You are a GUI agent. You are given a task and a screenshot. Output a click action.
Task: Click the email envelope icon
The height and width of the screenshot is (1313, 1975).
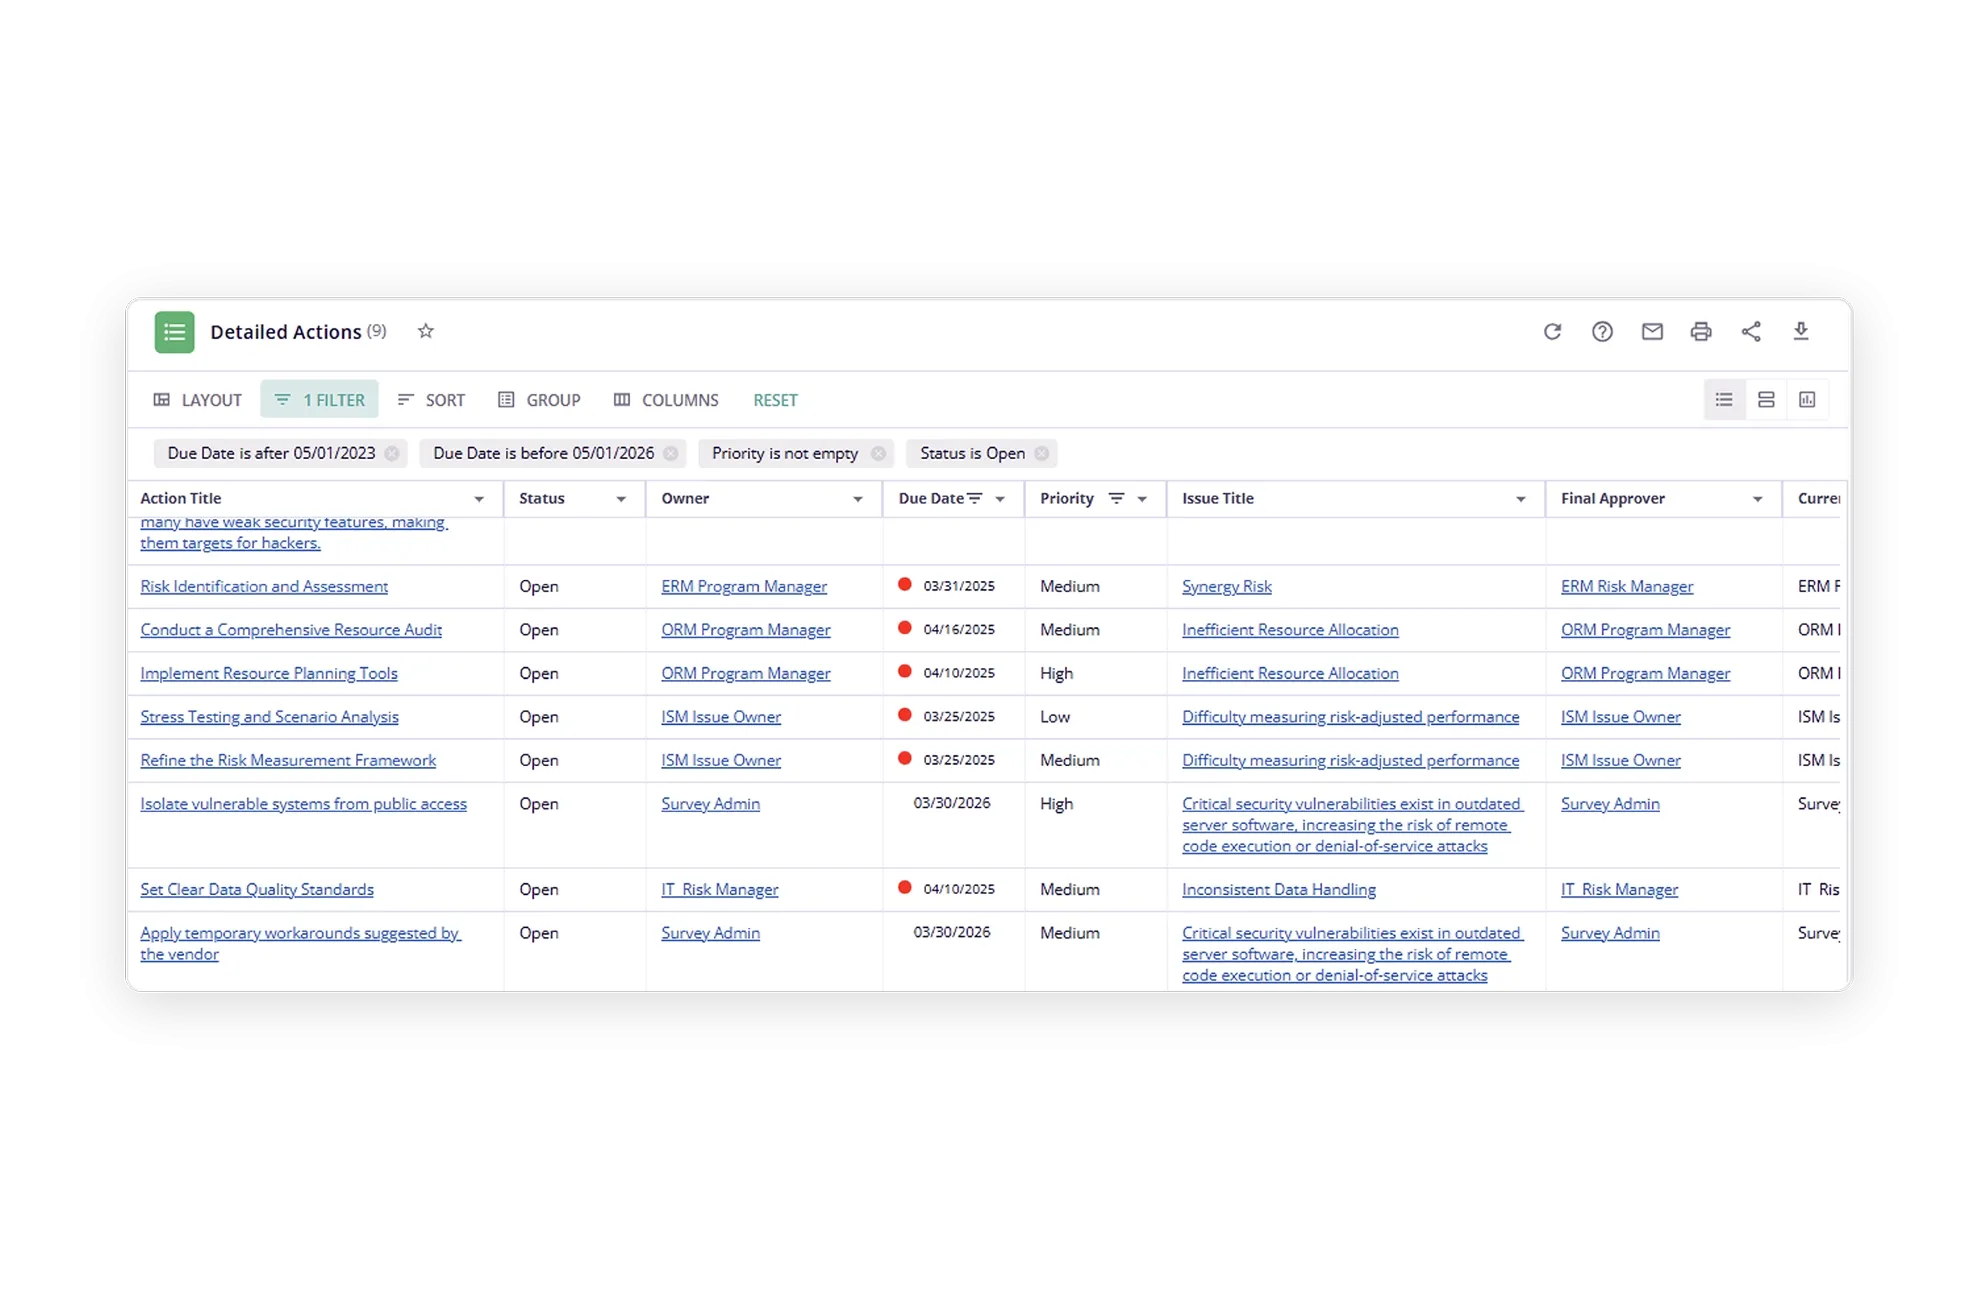[x=1652, y=331]
